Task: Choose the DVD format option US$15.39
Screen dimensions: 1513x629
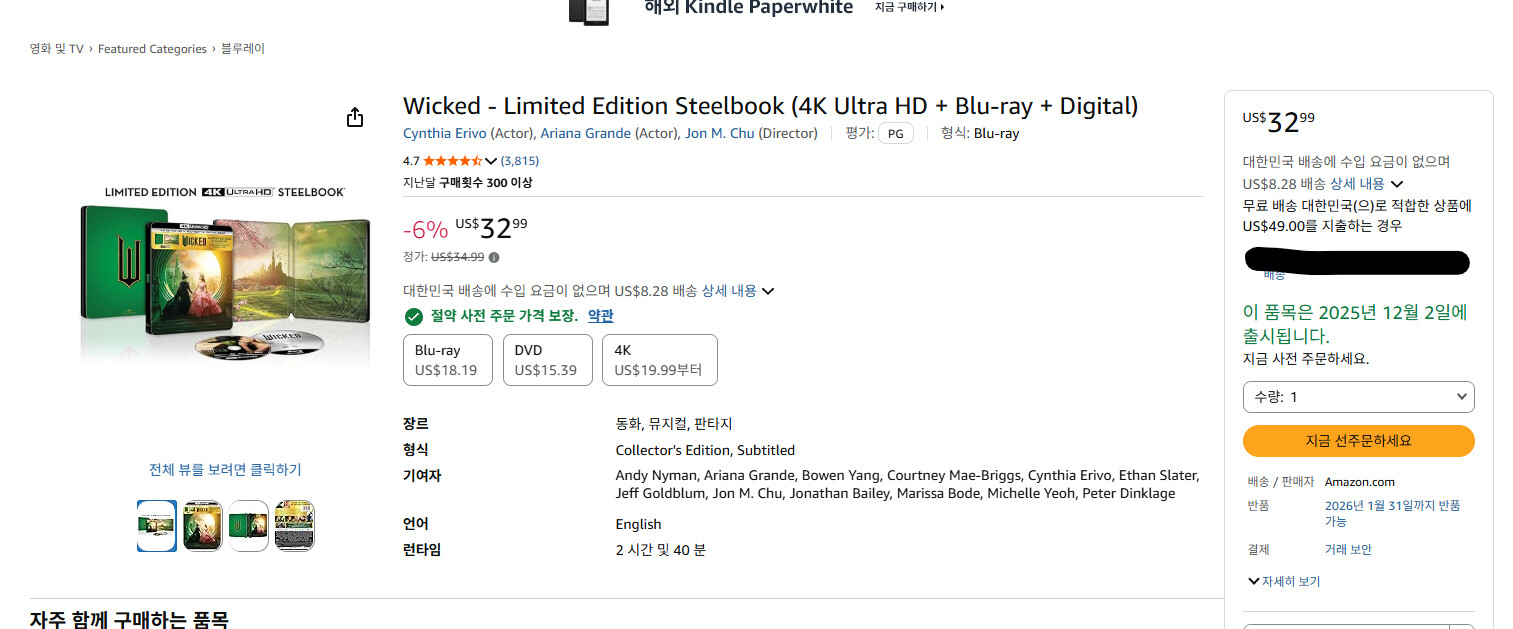Action: (x=546, y=360)
